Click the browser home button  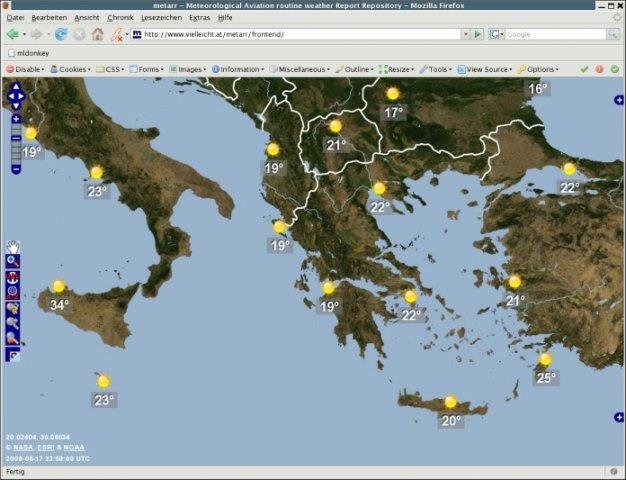point(97,34)
